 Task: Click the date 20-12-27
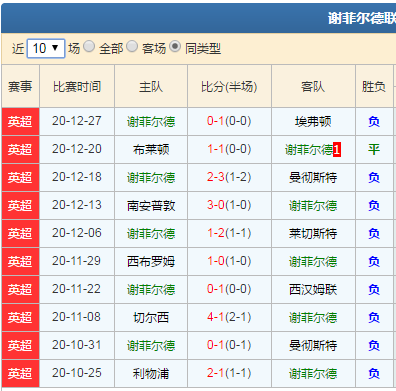77,121
